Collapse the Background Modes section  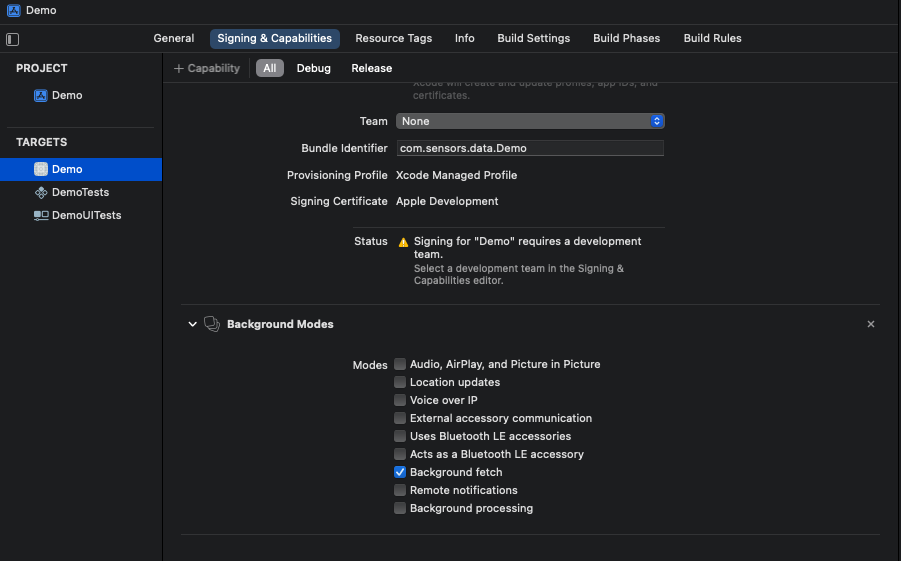tap(192, 324)
